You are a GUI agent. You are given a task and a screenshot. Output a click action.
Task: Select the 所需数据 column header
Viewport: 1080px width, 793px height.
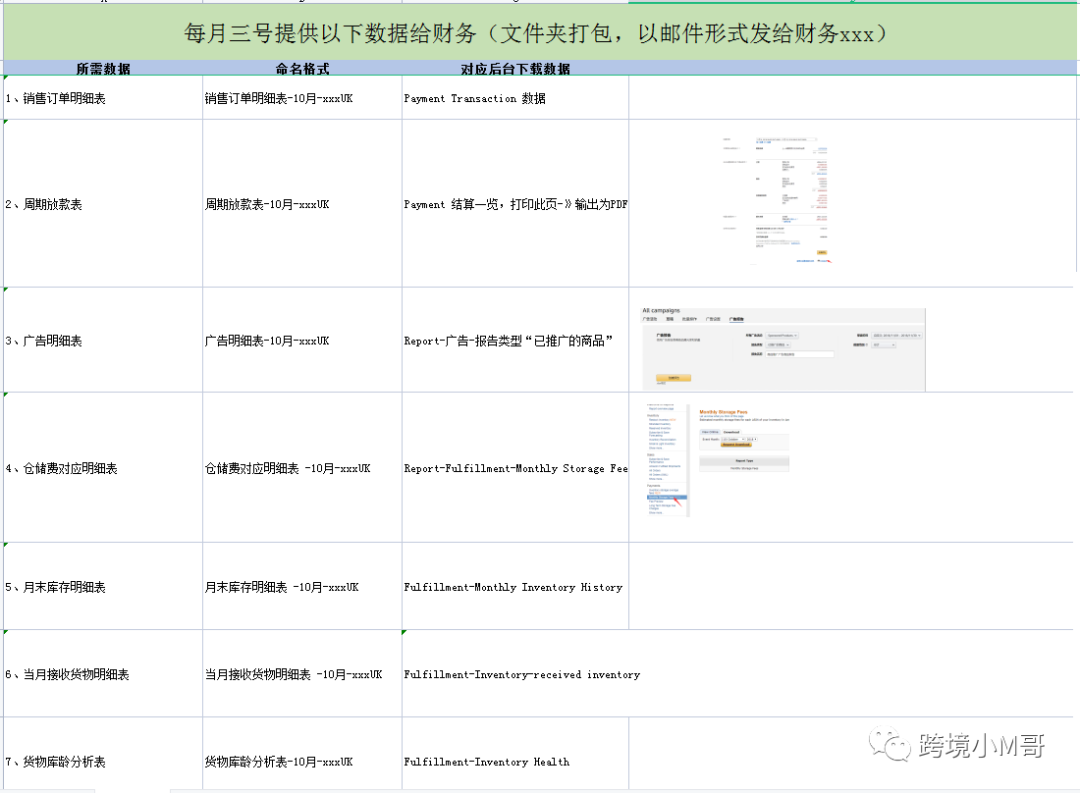pos(103,69)
